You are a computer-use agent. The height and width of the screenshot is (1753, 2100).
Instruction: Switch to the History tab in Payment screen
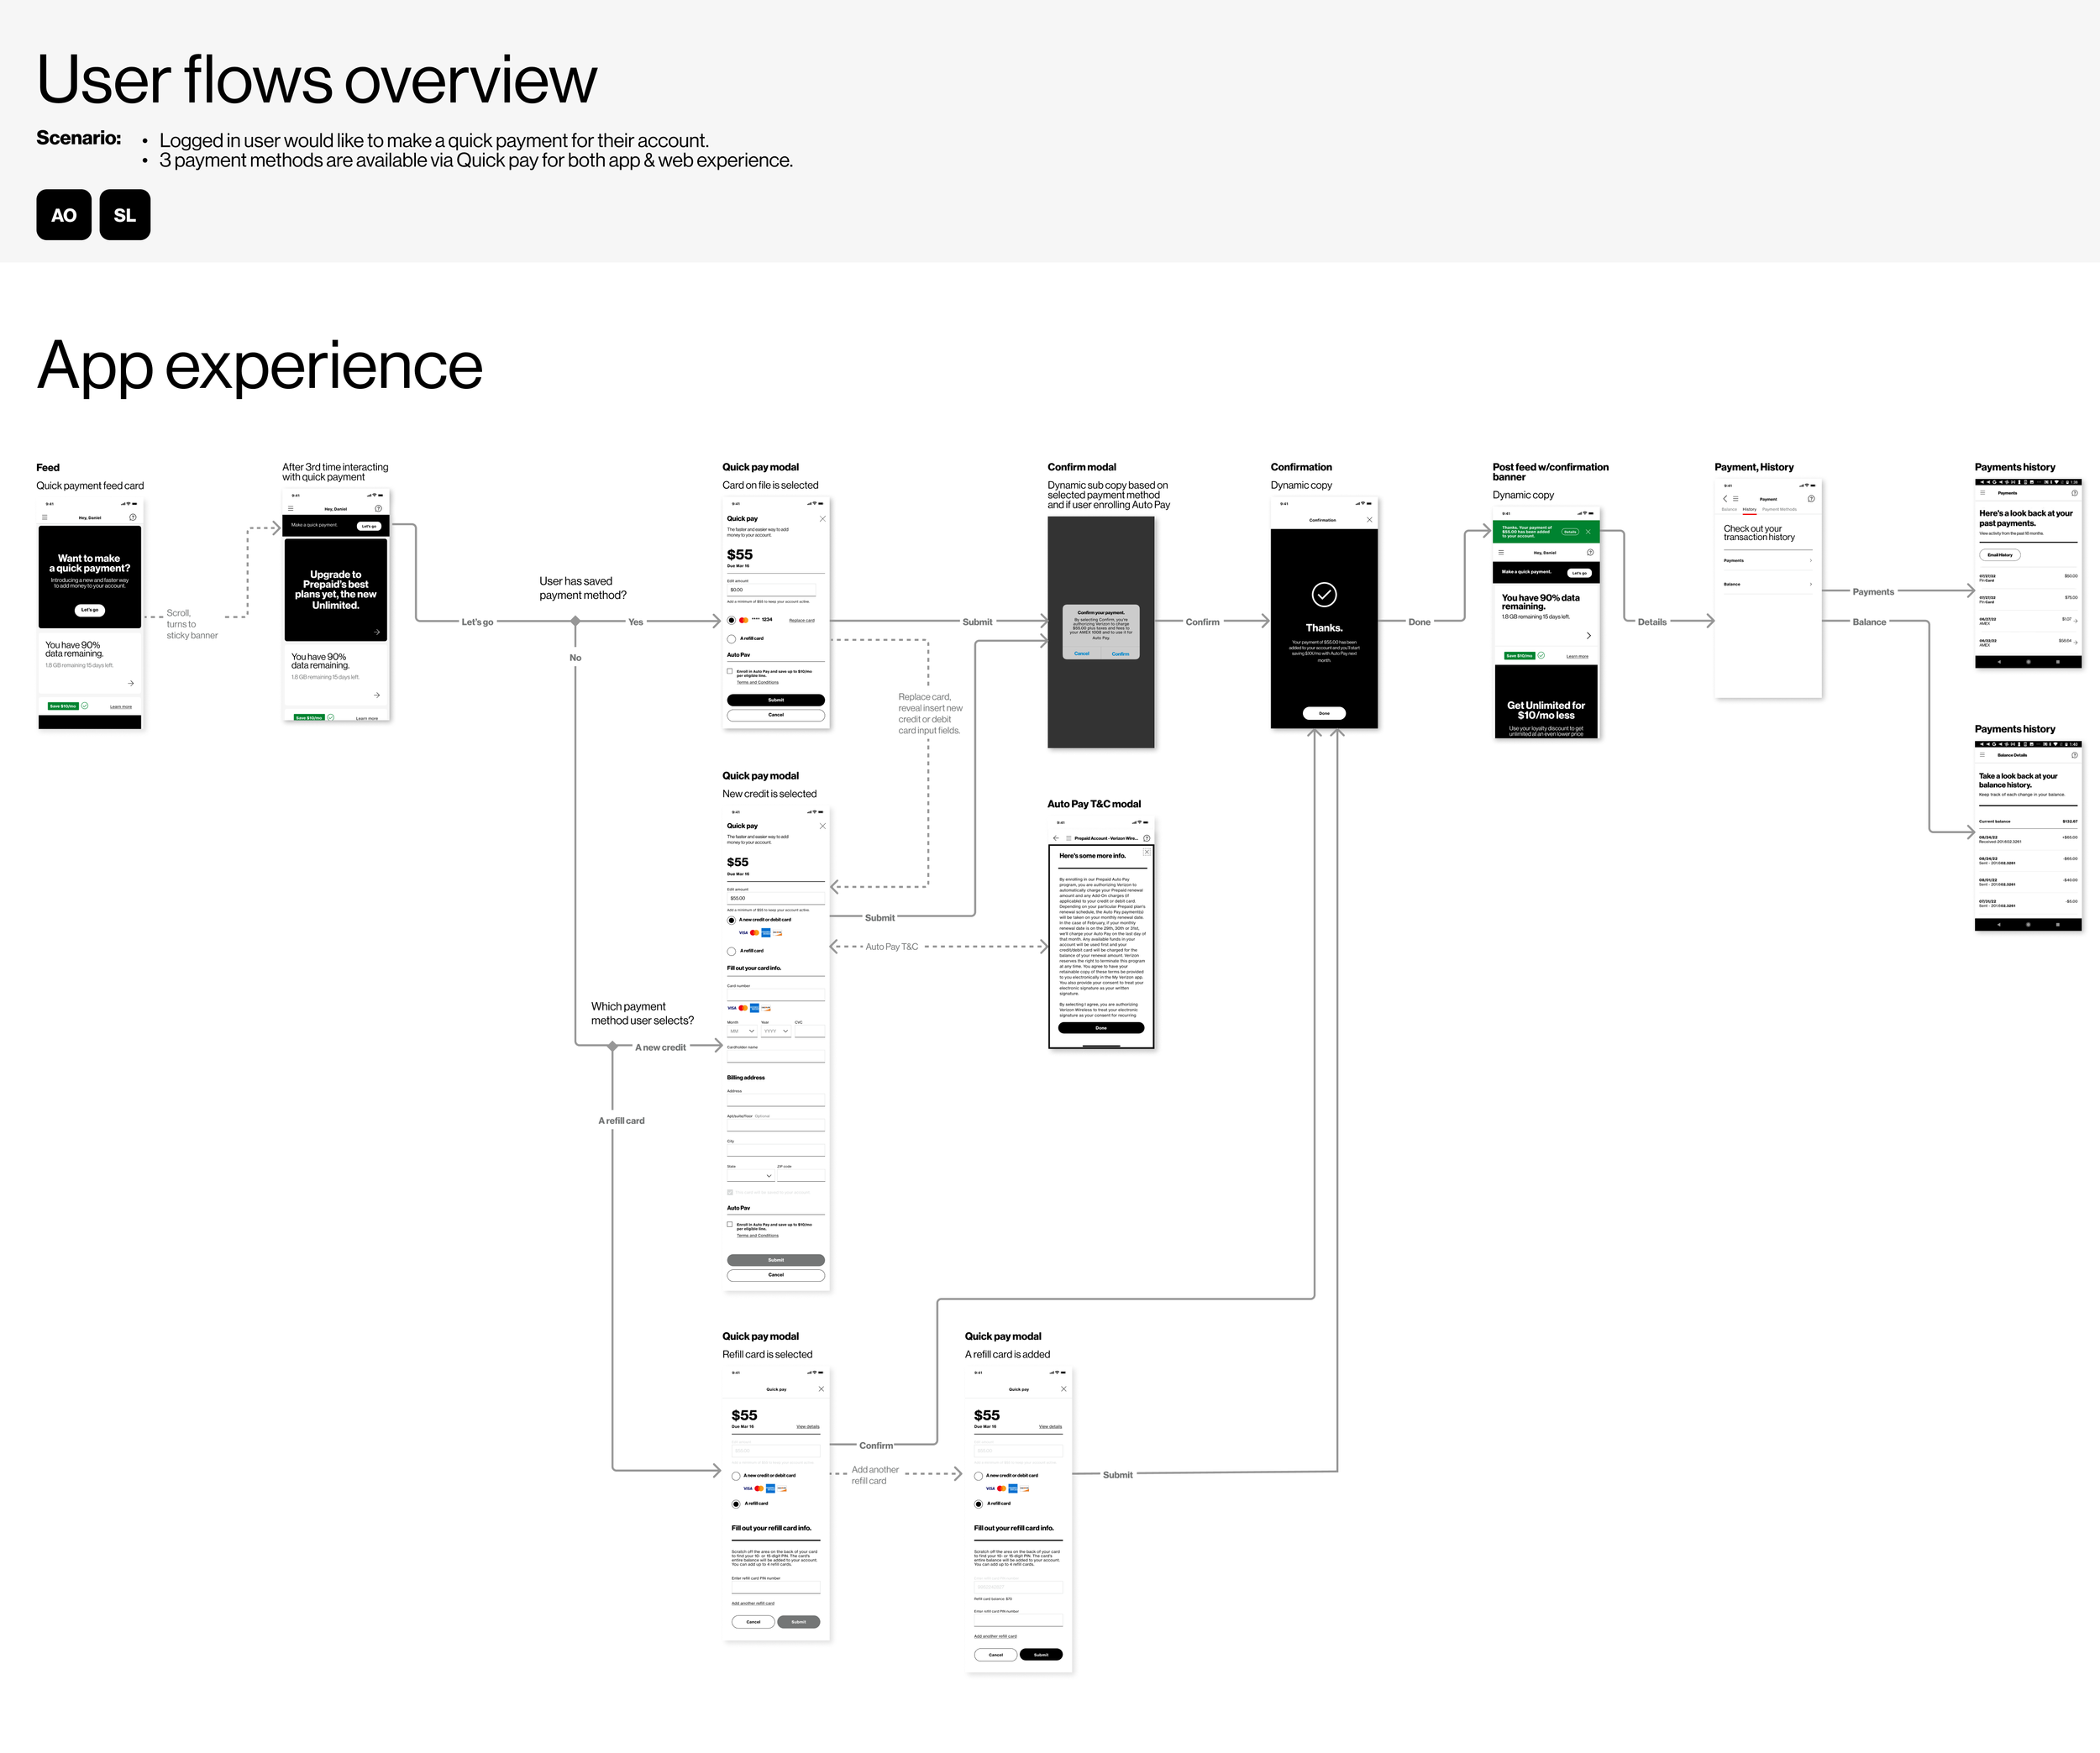tap(1749, 510)
